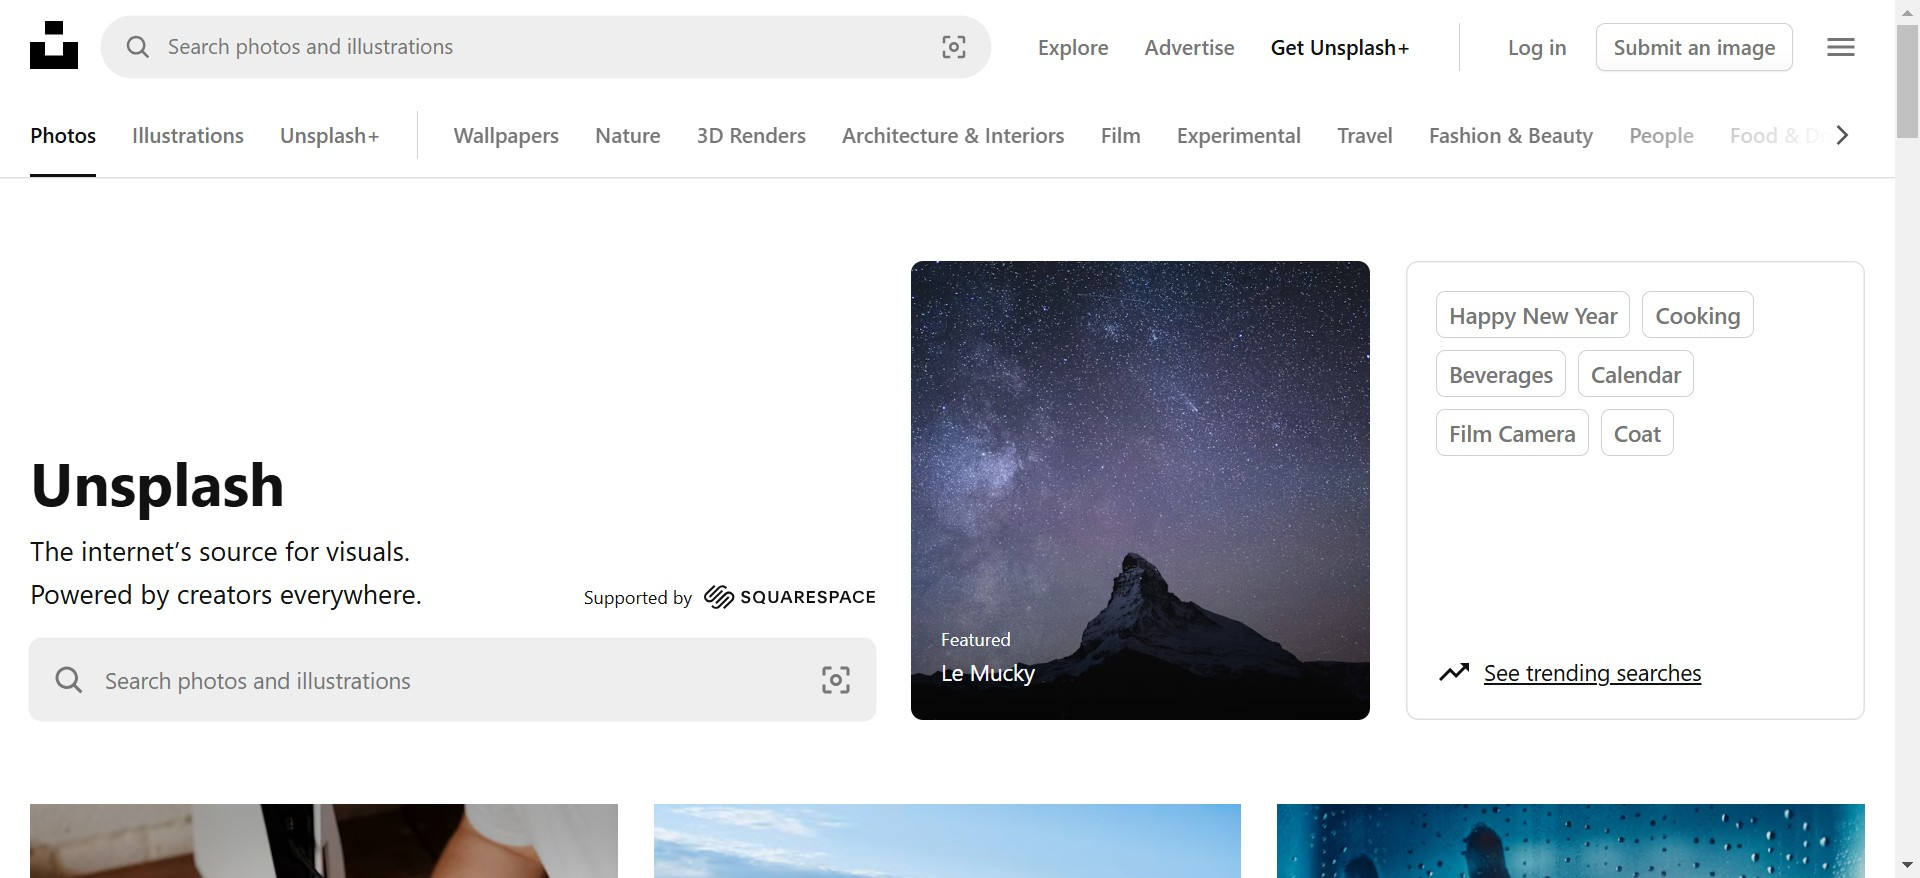Select the Cooking tag
The height and width of the screenshot is (878, 1920).
click(1698, 315)
